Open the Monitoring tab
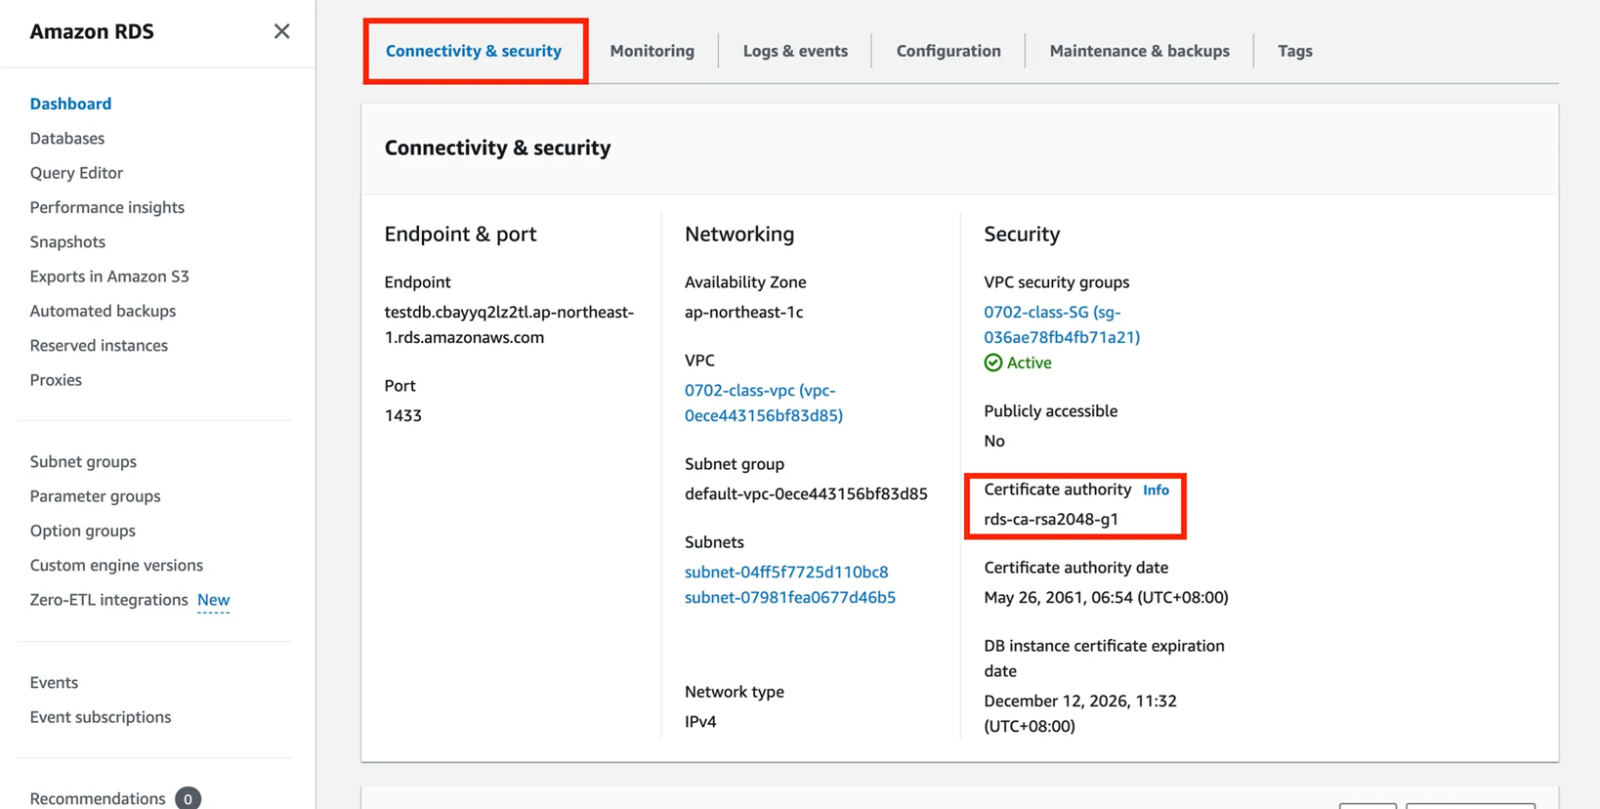The height and width of the screenshot is (809, 1600). tap(652, 51)
